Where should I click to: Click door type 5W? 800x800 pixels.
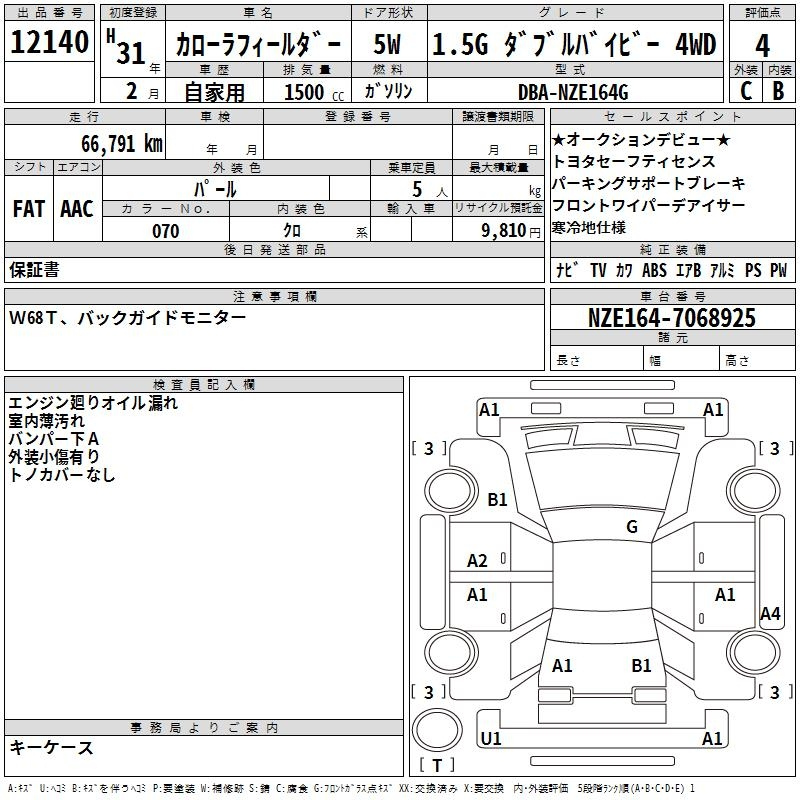click(x=387, y=44)
